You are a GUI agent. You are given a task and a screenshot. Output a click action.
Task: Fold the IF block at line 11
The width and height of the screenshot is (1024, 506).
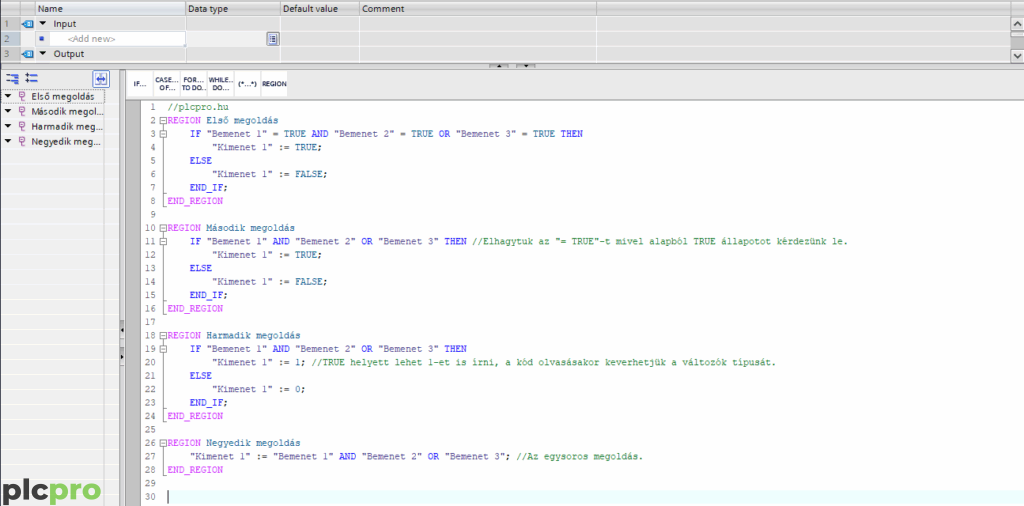coord(163,242)
